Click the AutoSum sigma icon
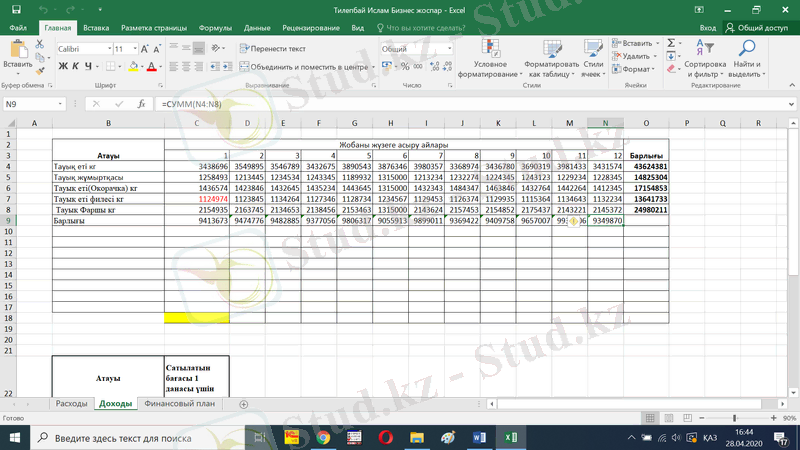Screen dimensions: 800x450 tap(671, 44)
